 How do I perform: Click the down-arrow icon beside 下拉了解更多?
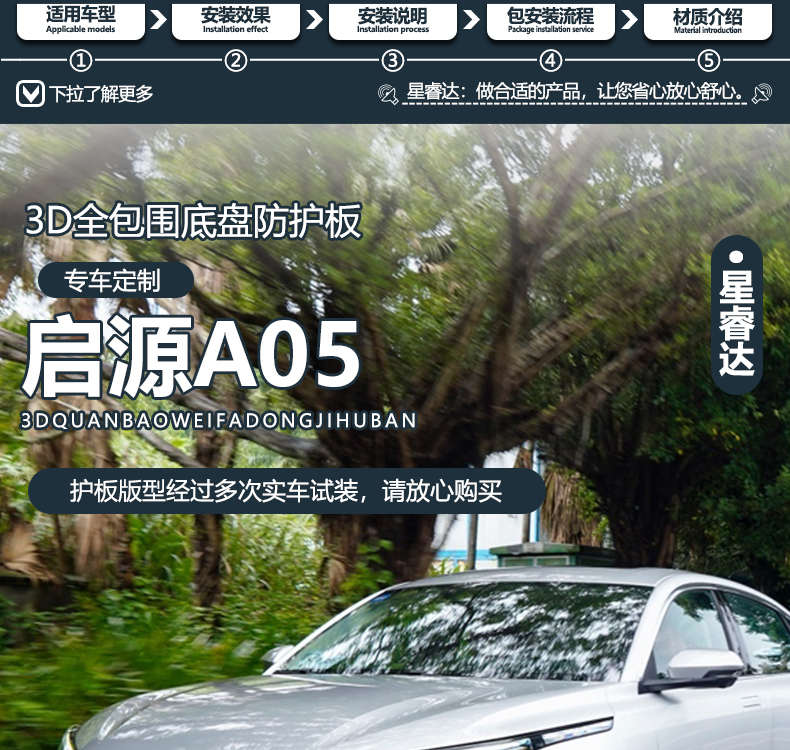[x=30, y=94]
